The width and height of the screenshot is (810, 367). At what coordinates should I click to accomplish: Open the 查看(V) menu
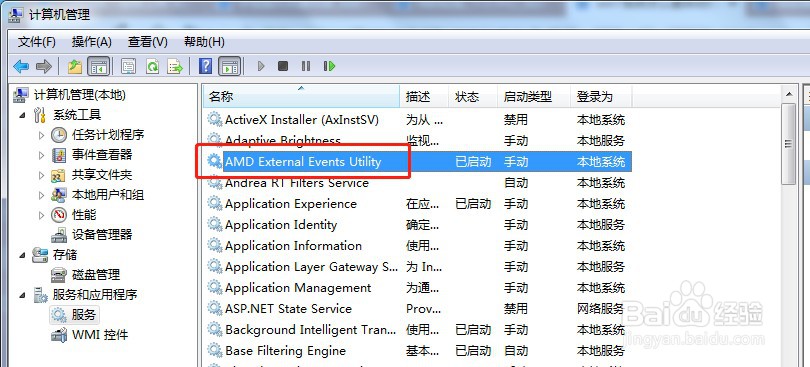click(148, 42)
